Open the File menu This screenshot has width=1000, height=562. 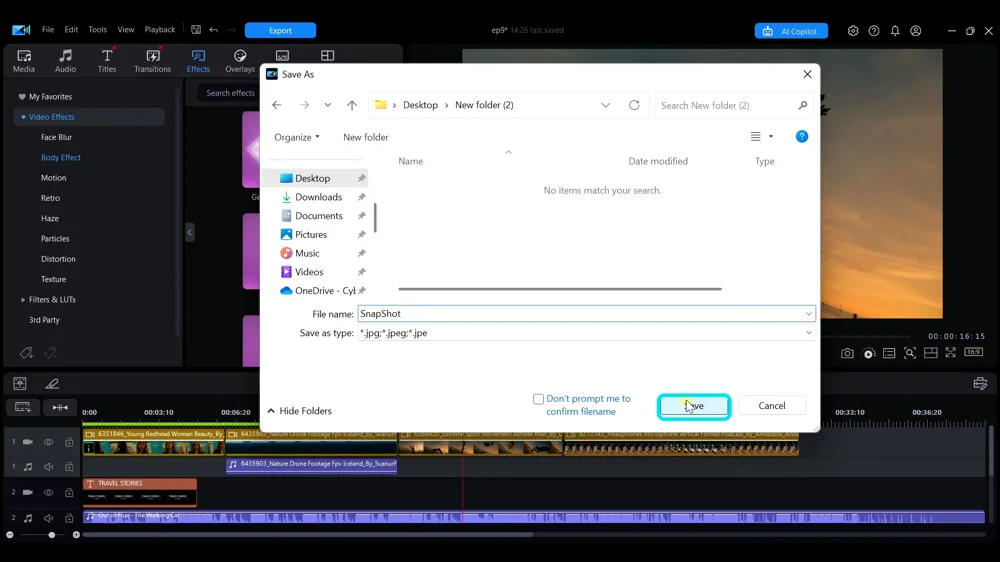pos(48,30)
